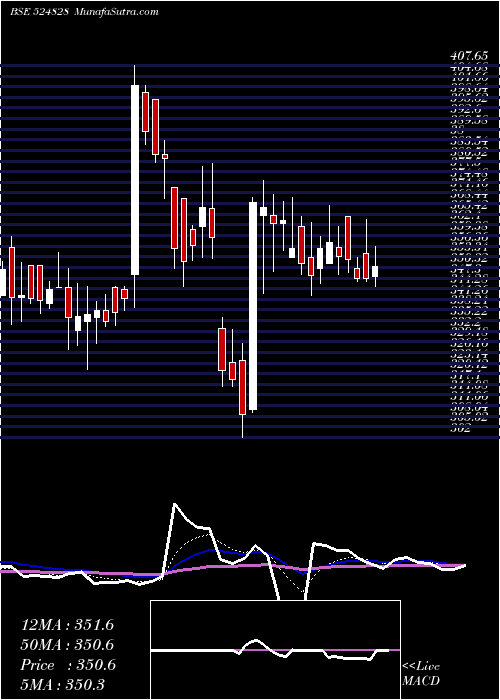Screen dimensions: 500x700
Task: Click the 50MA : 350.6 readout
Action: pos(67,645)
